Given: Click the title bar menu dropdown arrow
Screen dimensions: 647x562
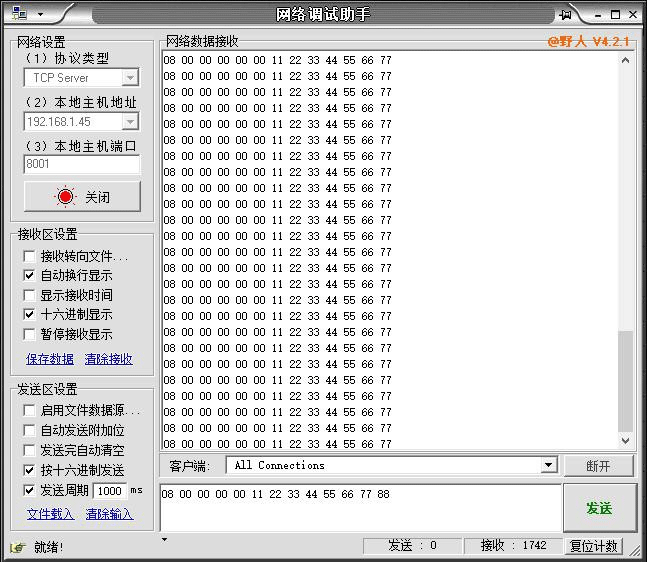Looking at the screenshot, I should [x=40, y=15].
